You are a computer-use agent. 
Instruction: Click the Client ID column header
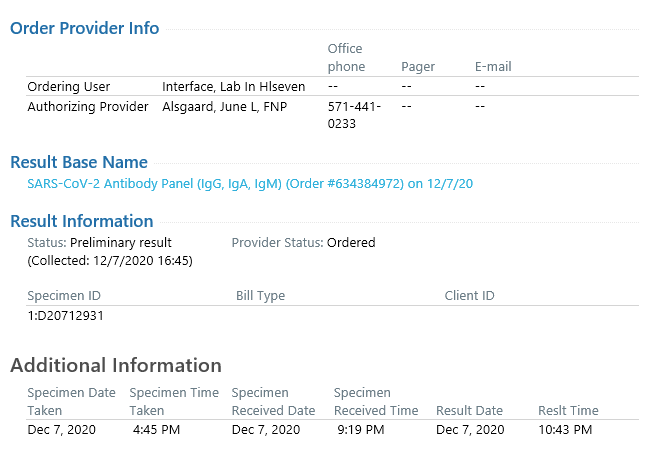pos(469,295)
